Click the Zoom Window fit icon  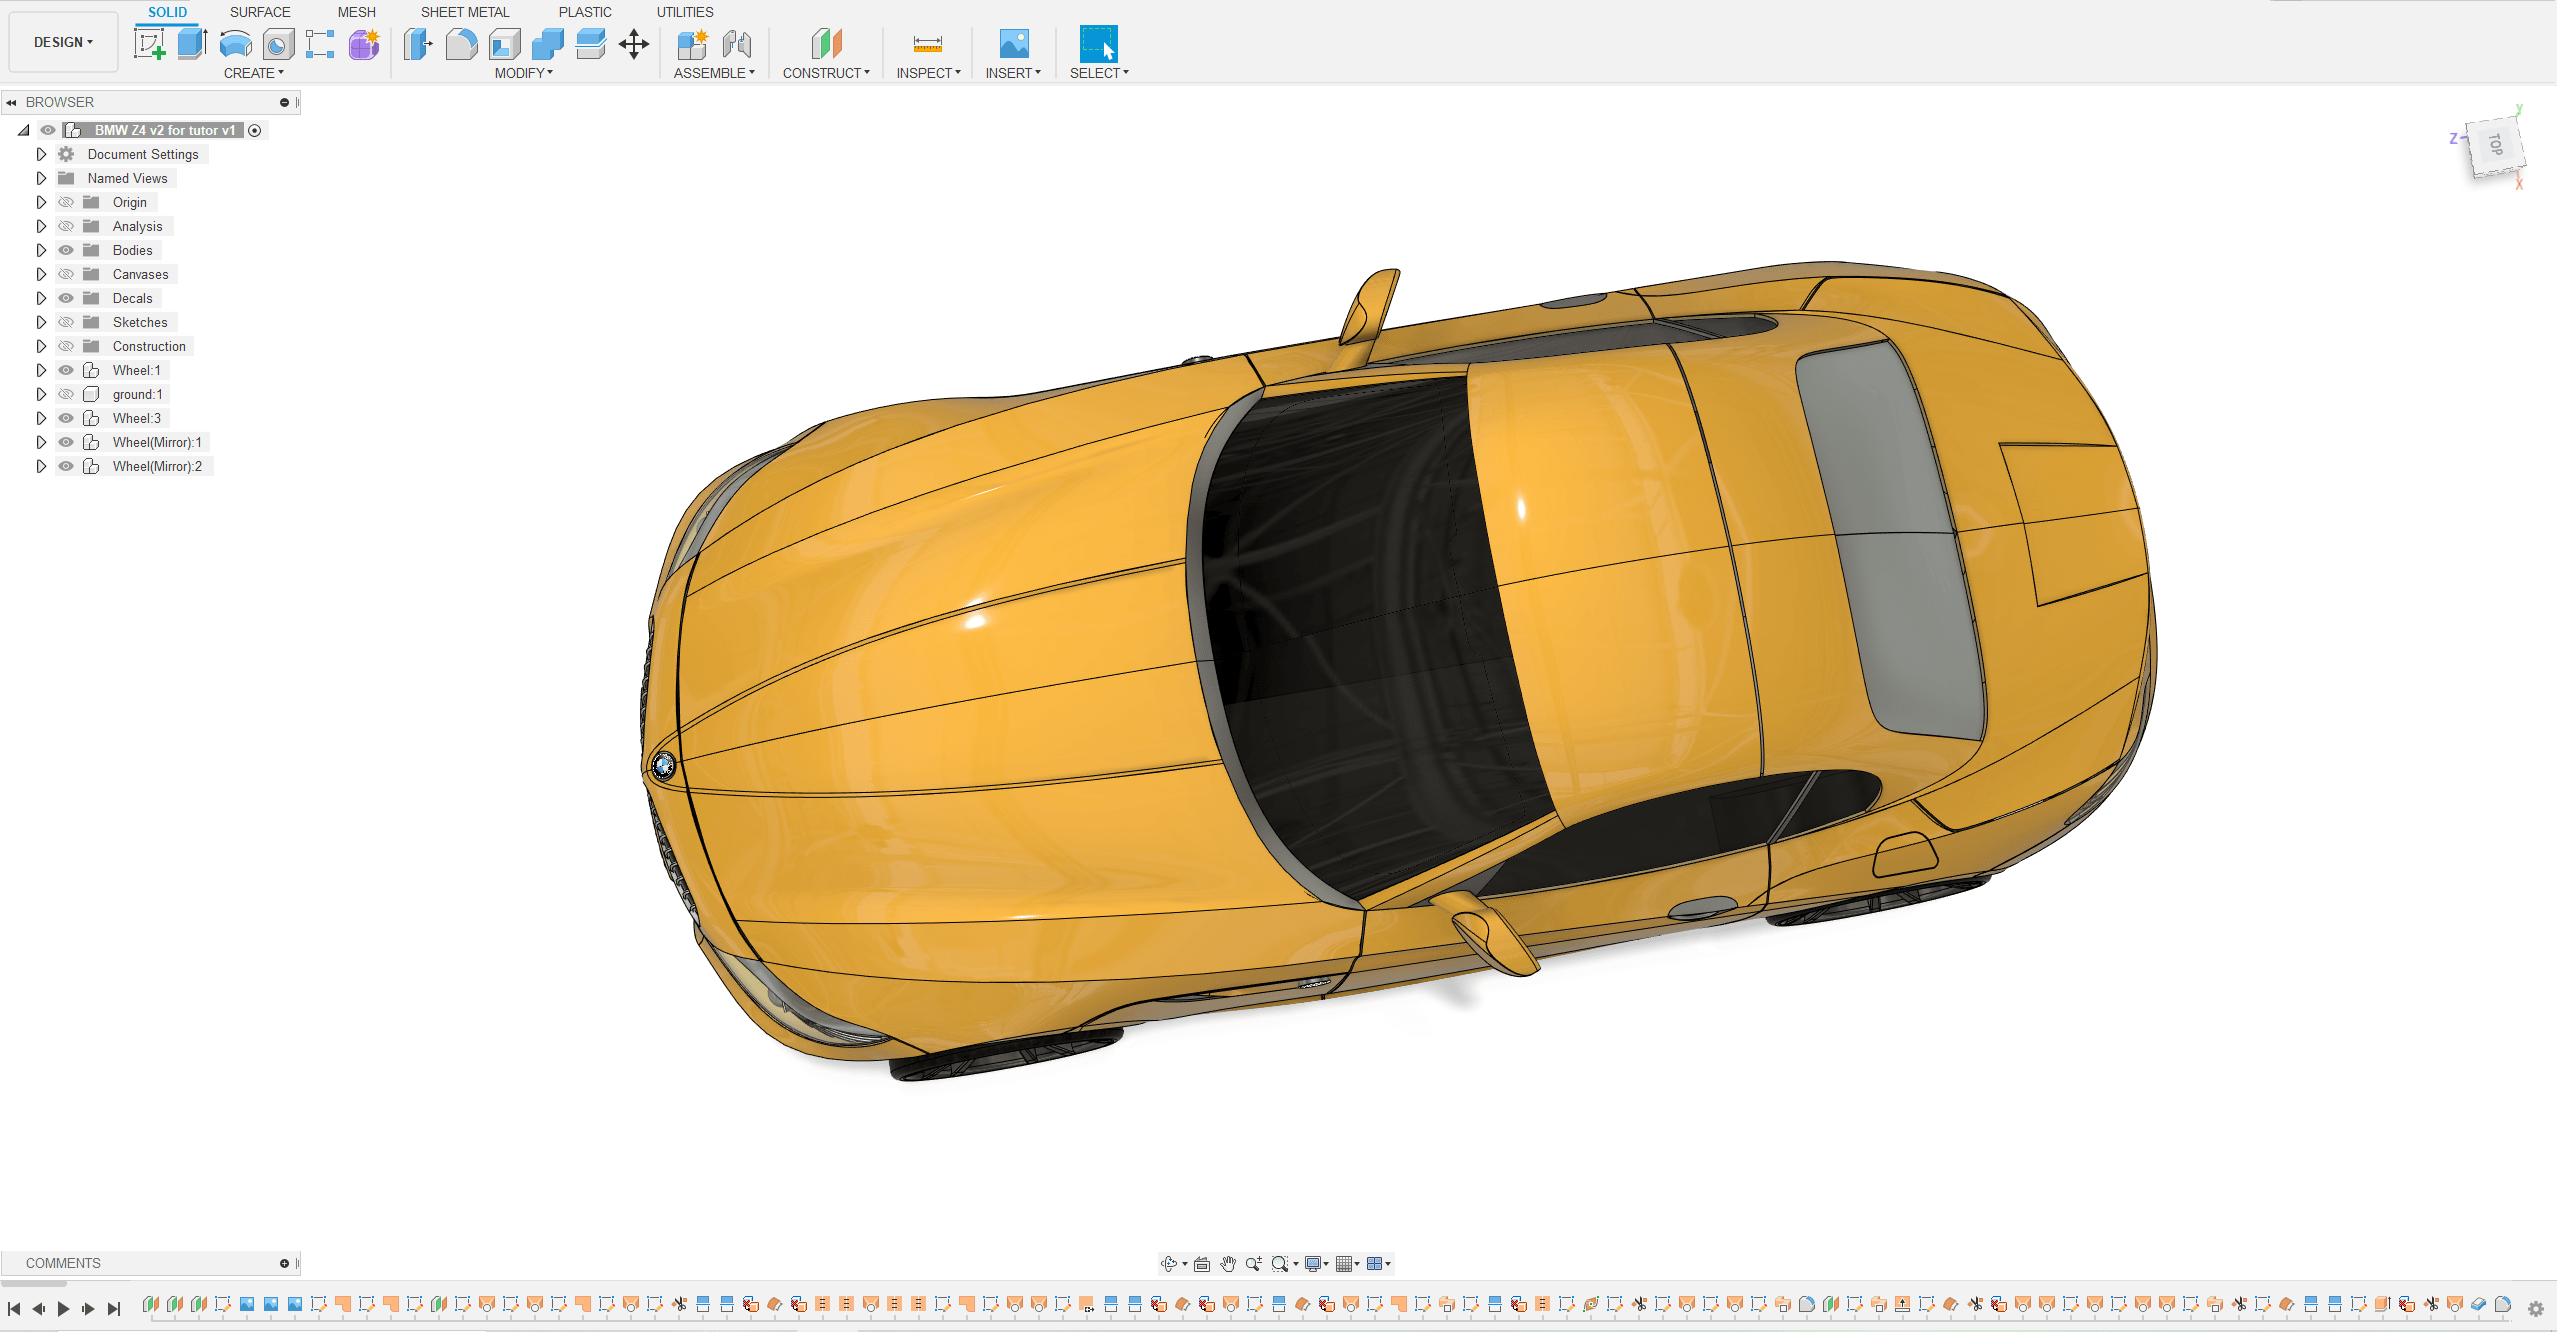coord(1280,1264)
